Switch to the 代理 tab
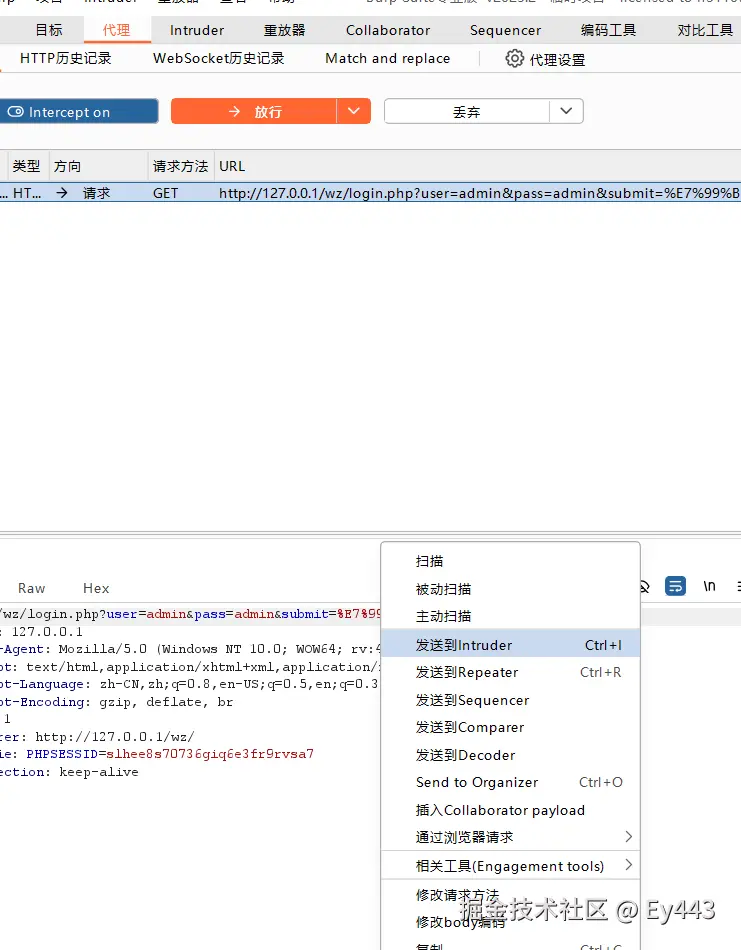This screenshot has height=950, width=741. click(x=116, y=30)
